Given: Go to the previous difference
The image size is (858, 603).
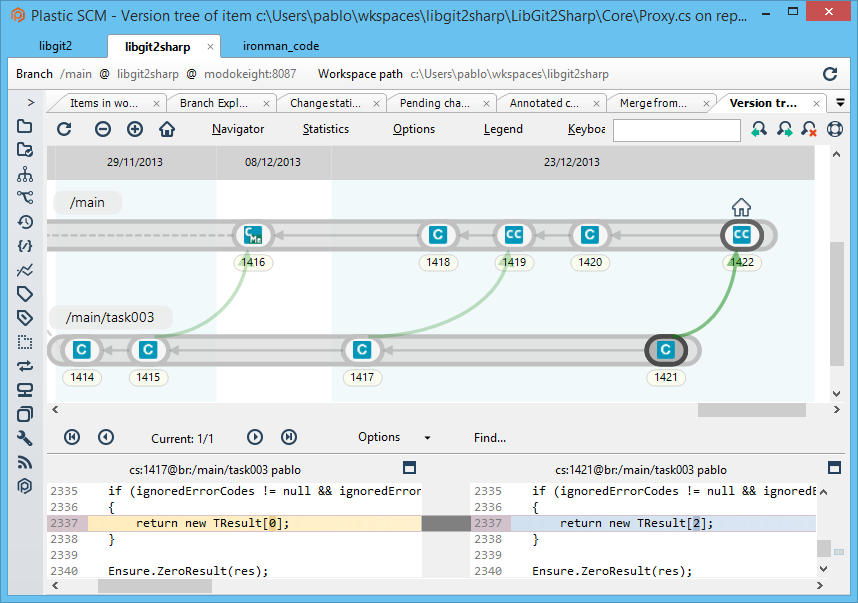Looking at the screenshot, I should [x=106, y=437].
